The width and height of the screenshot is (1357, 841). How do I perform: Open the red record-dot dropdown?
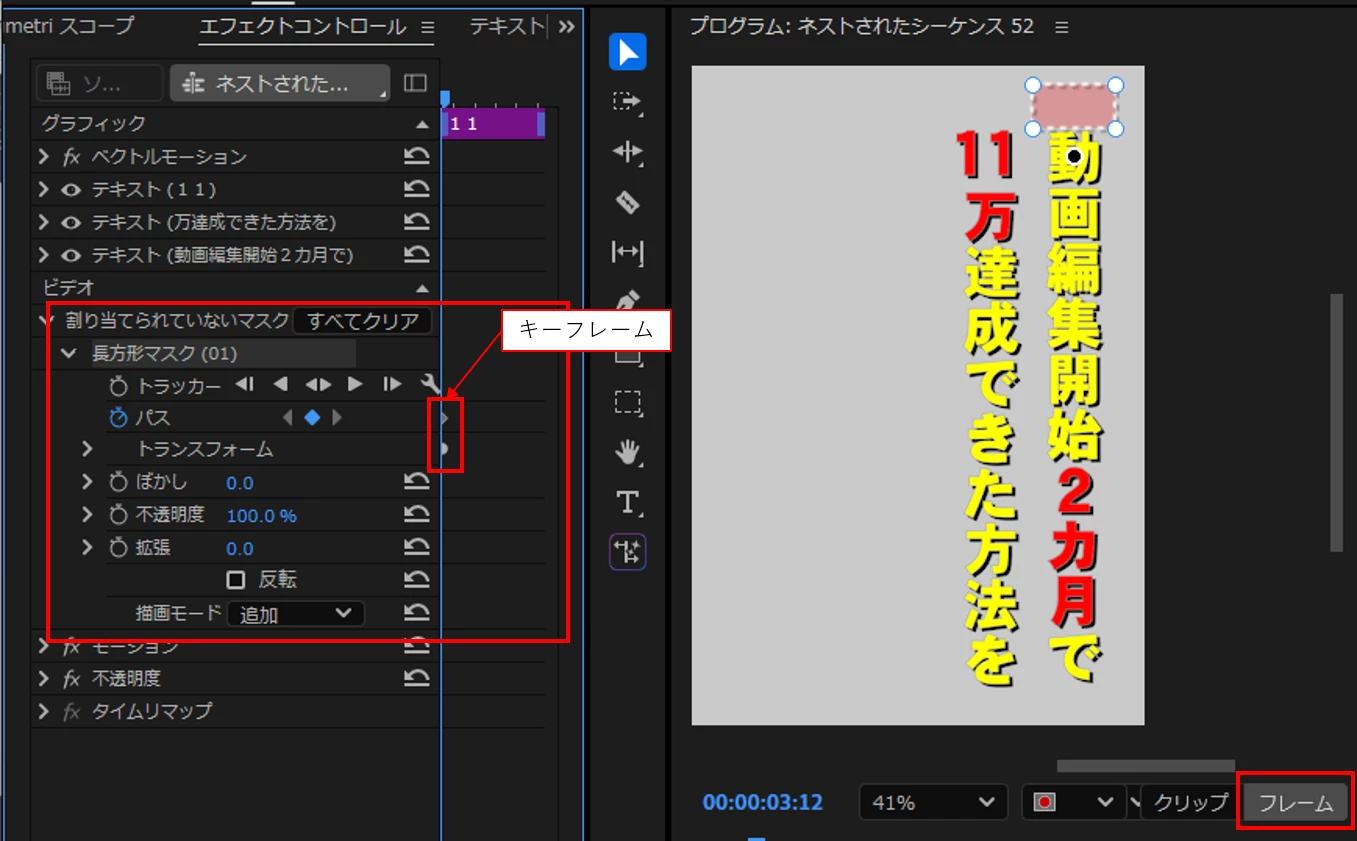coord(1073,802)
